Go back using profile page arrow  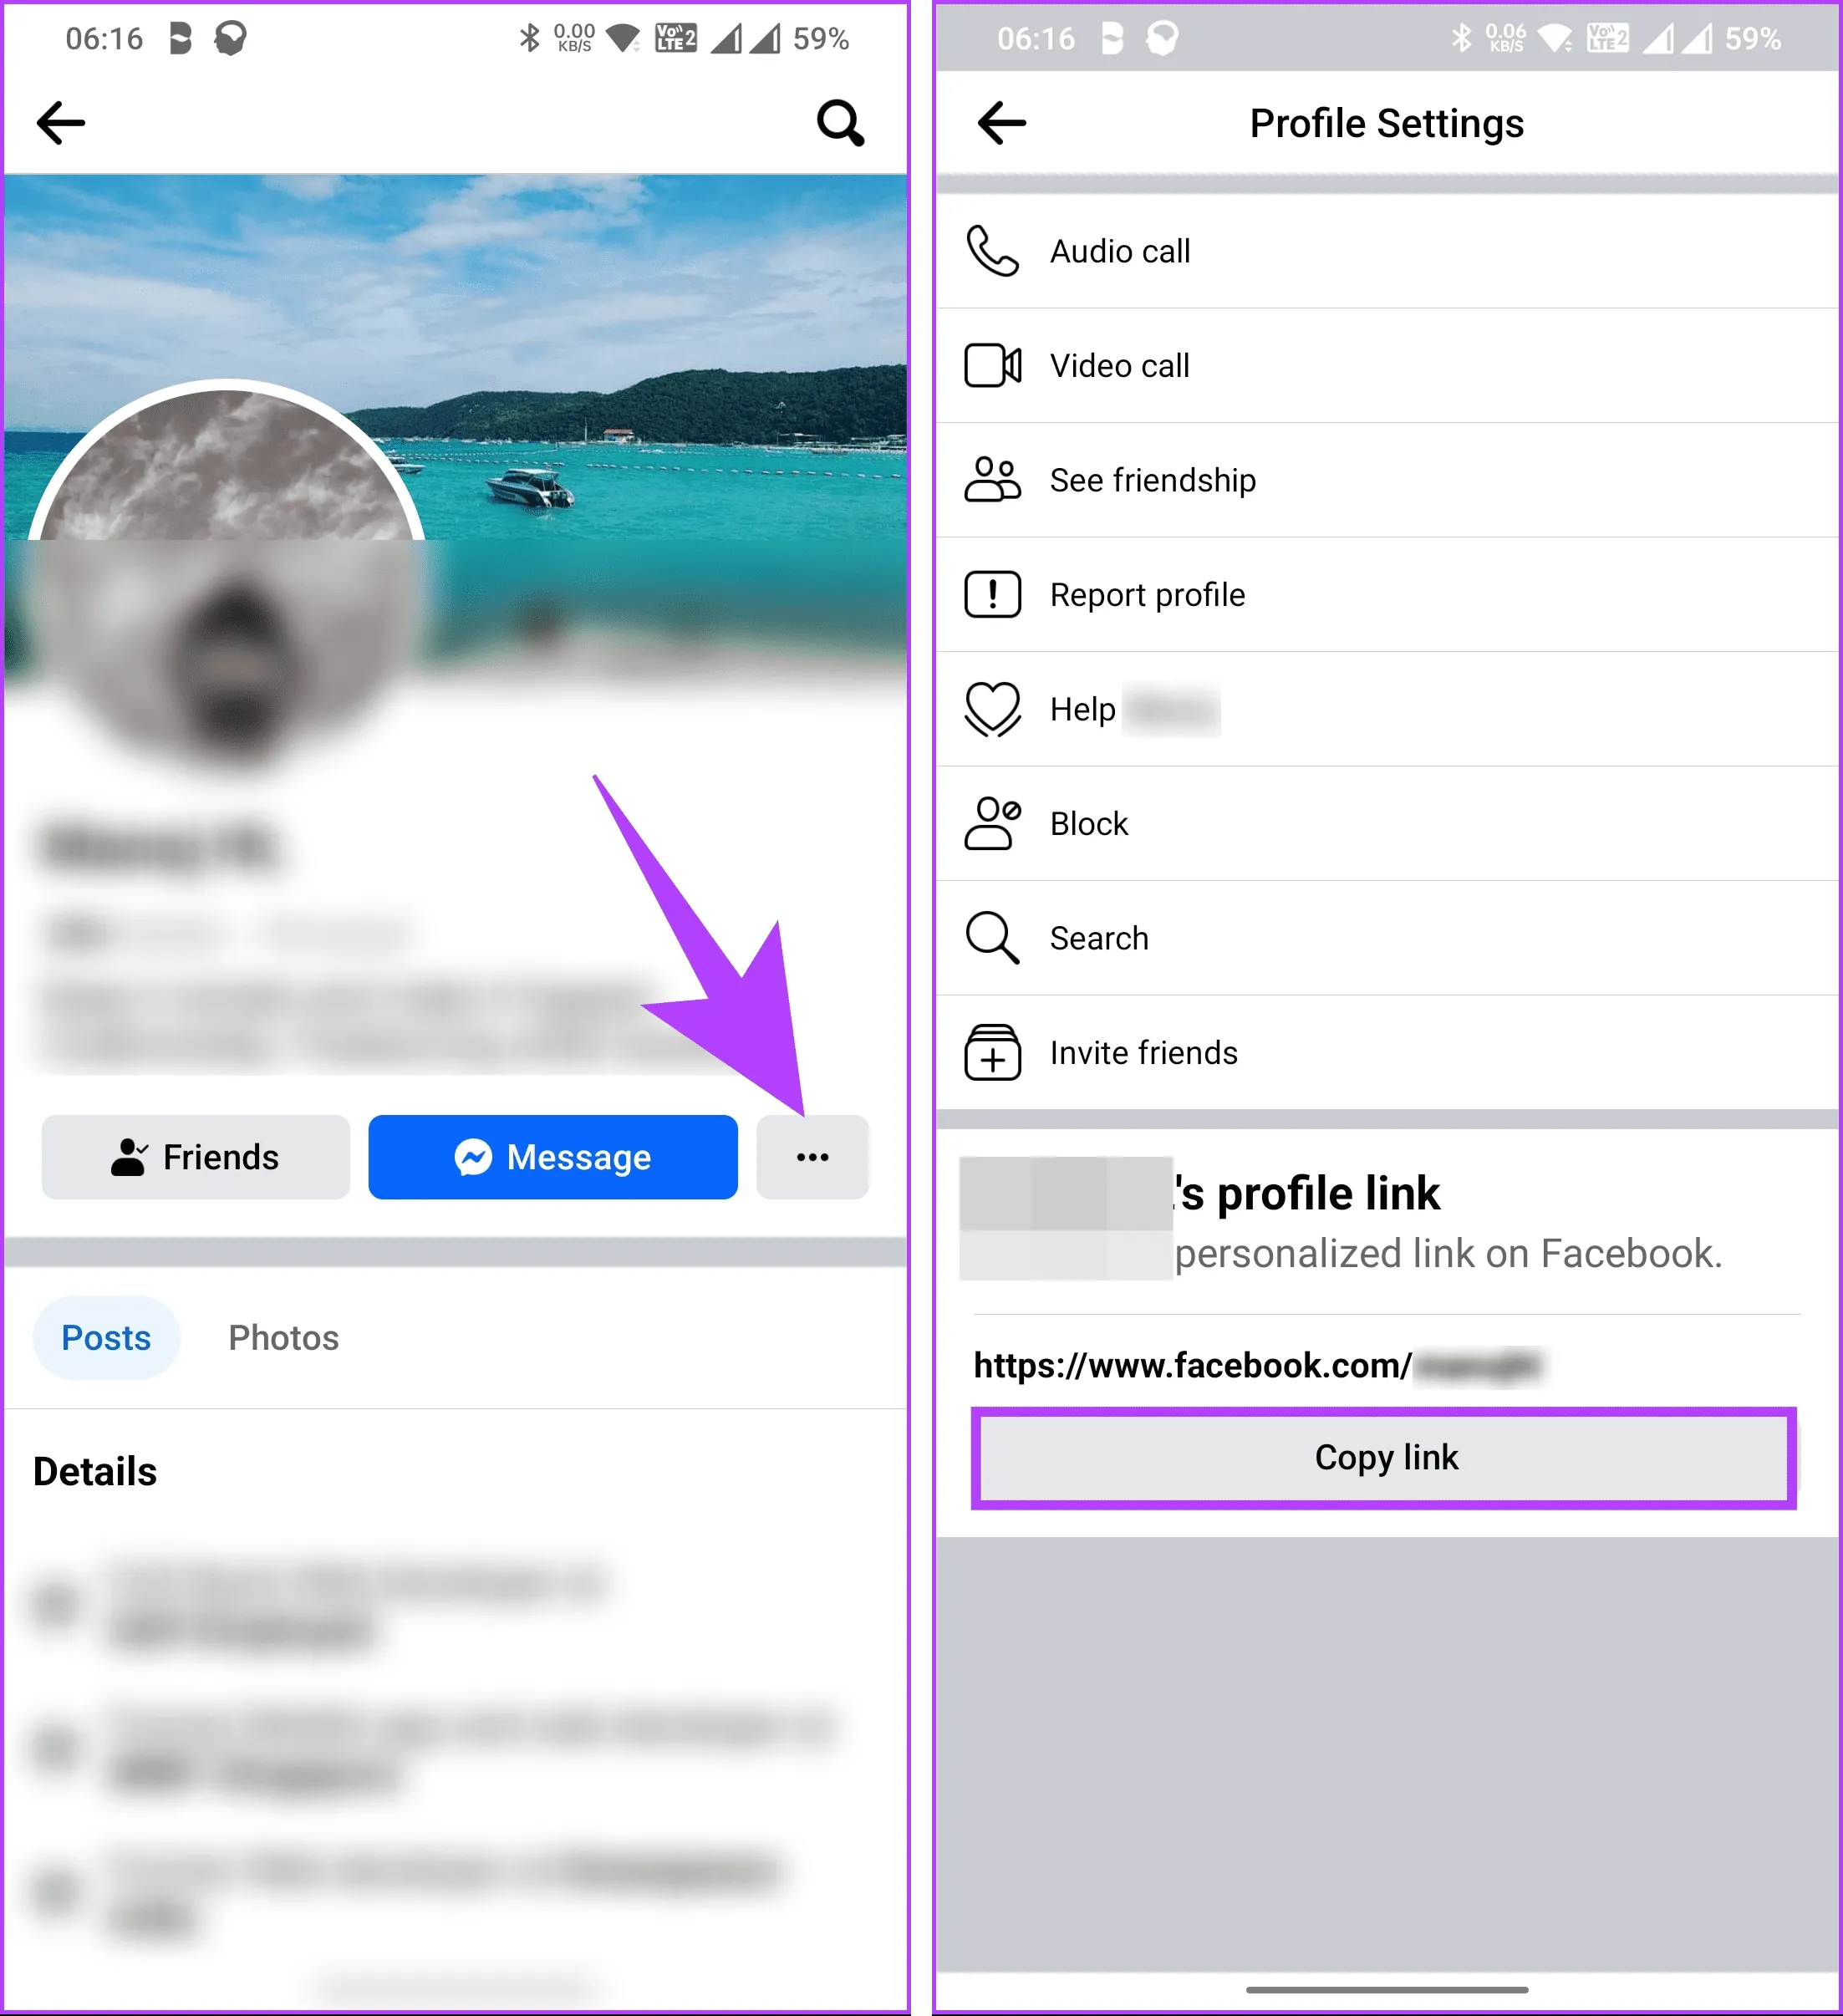point(61,123)
